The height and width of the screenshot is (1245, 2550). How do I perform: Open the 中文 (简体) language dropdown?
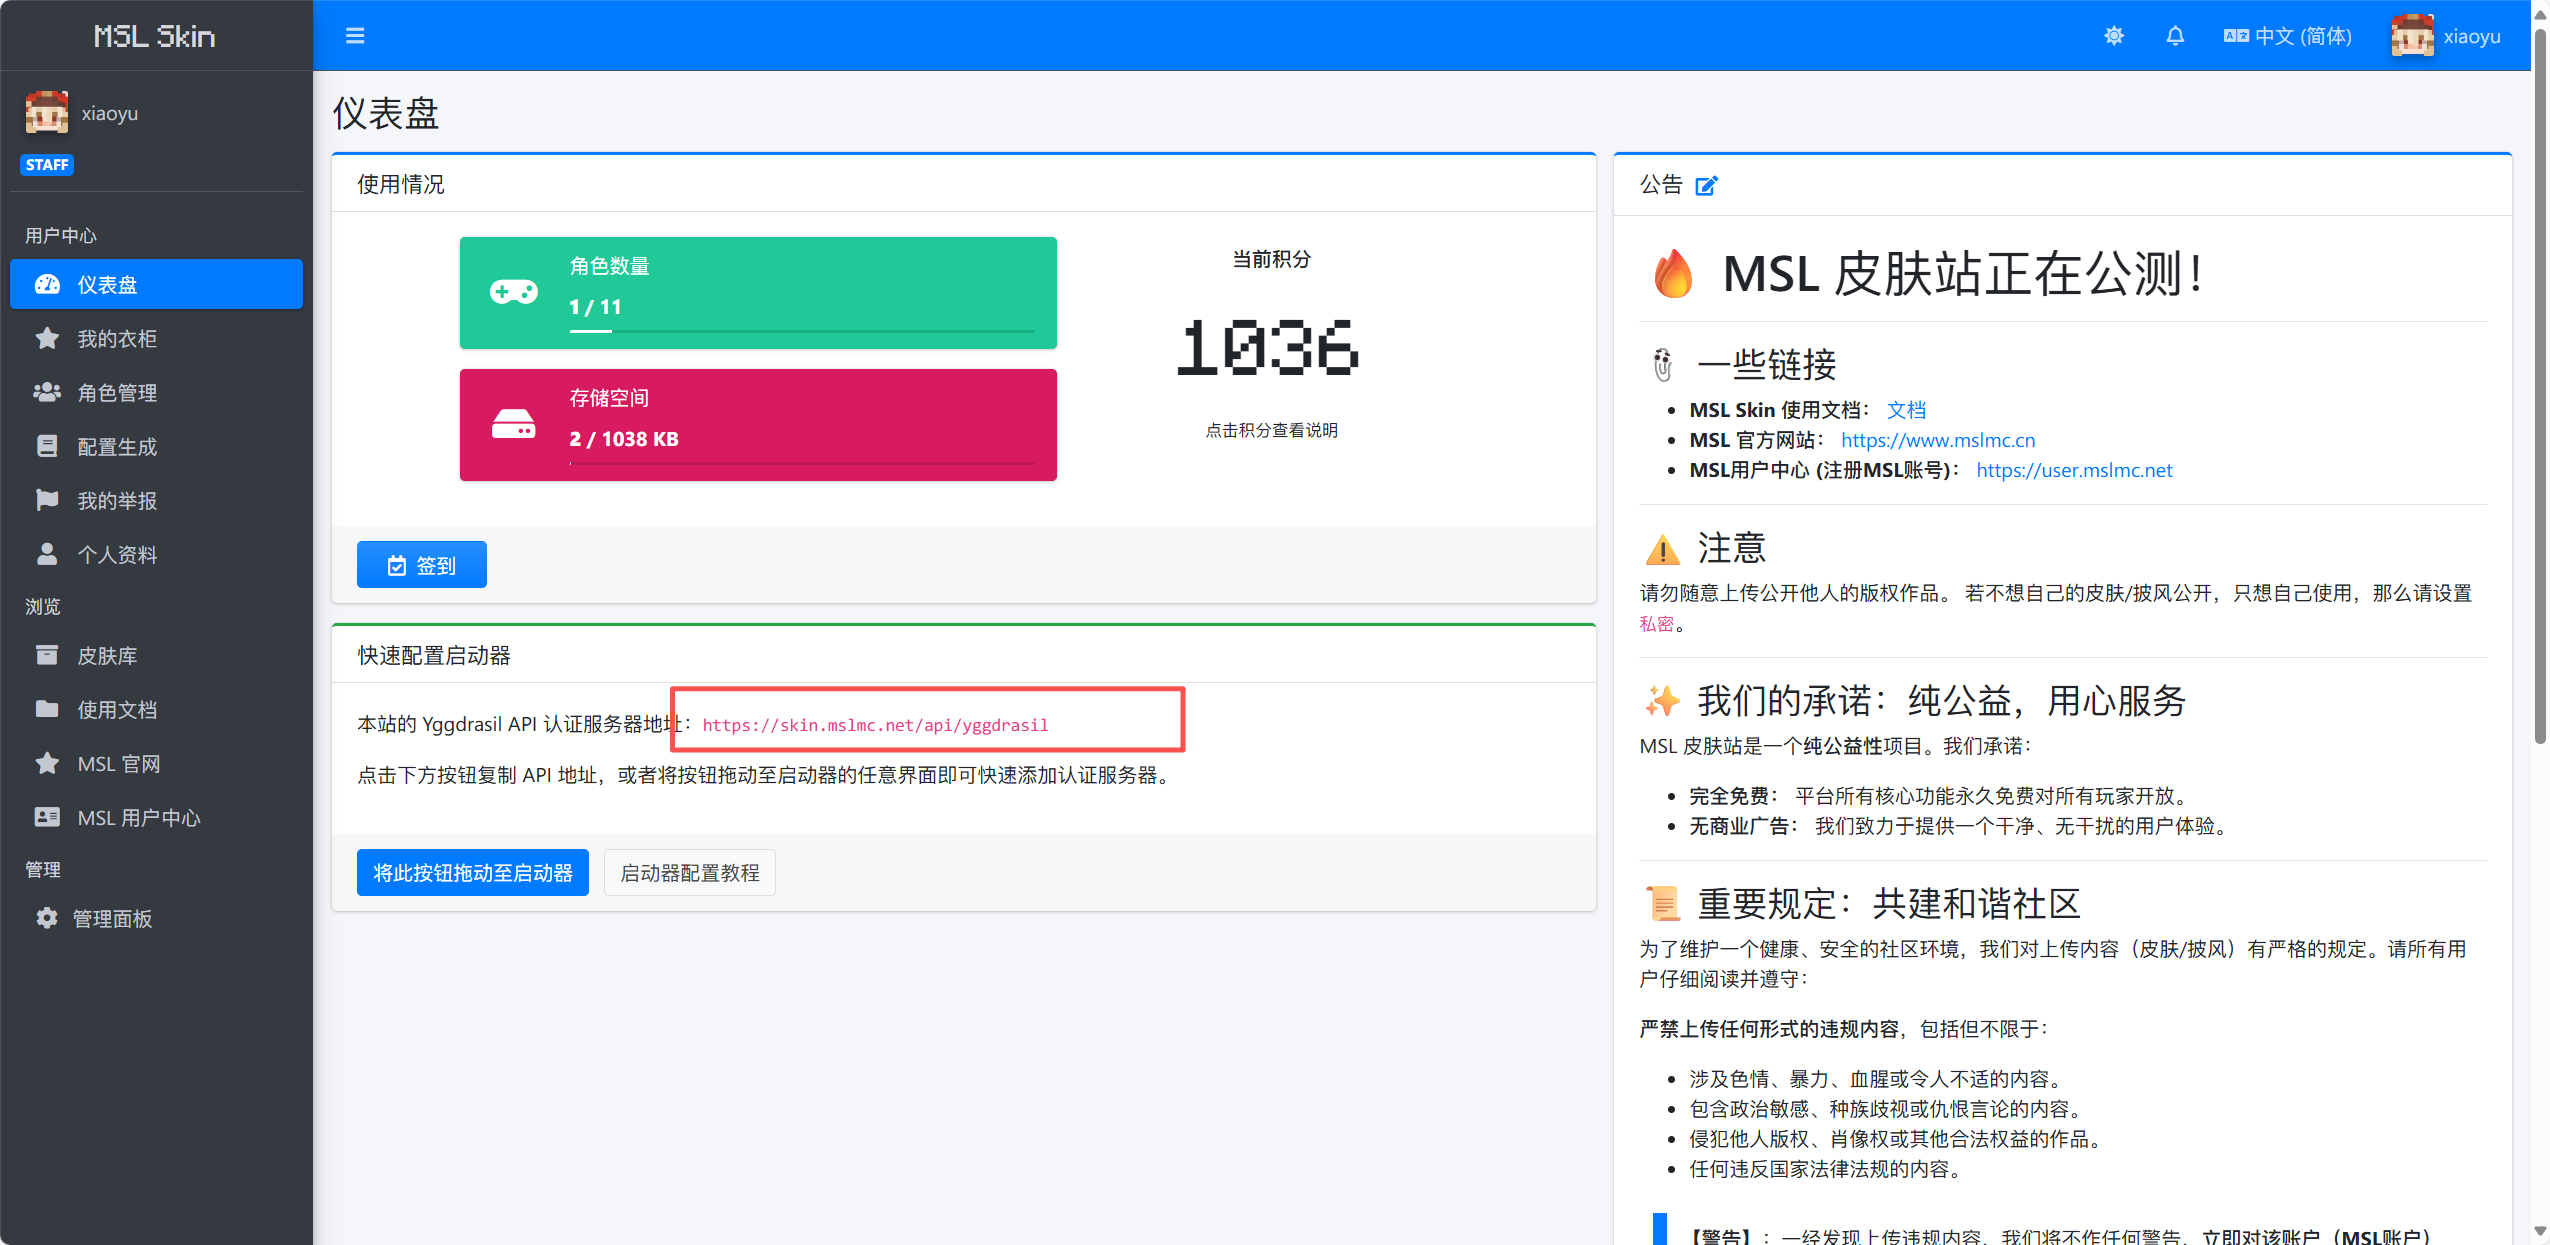2288,36
